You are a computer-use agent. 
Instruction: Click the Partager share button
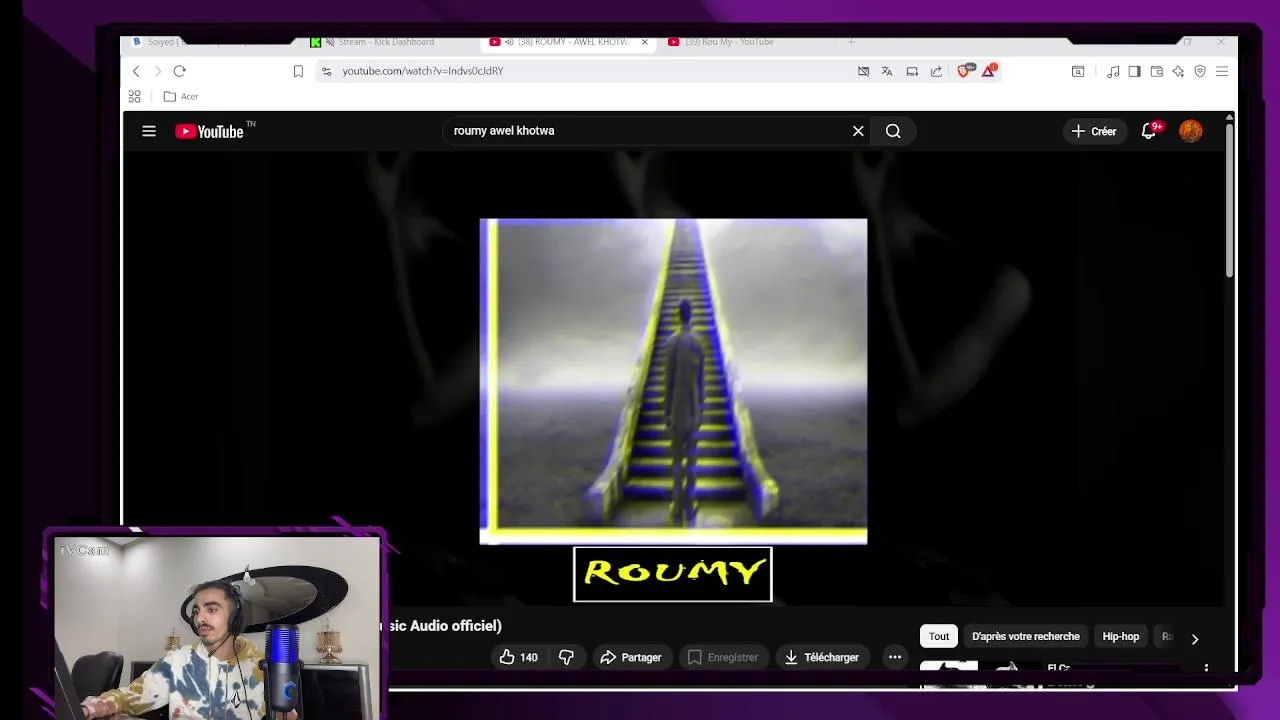631,657
